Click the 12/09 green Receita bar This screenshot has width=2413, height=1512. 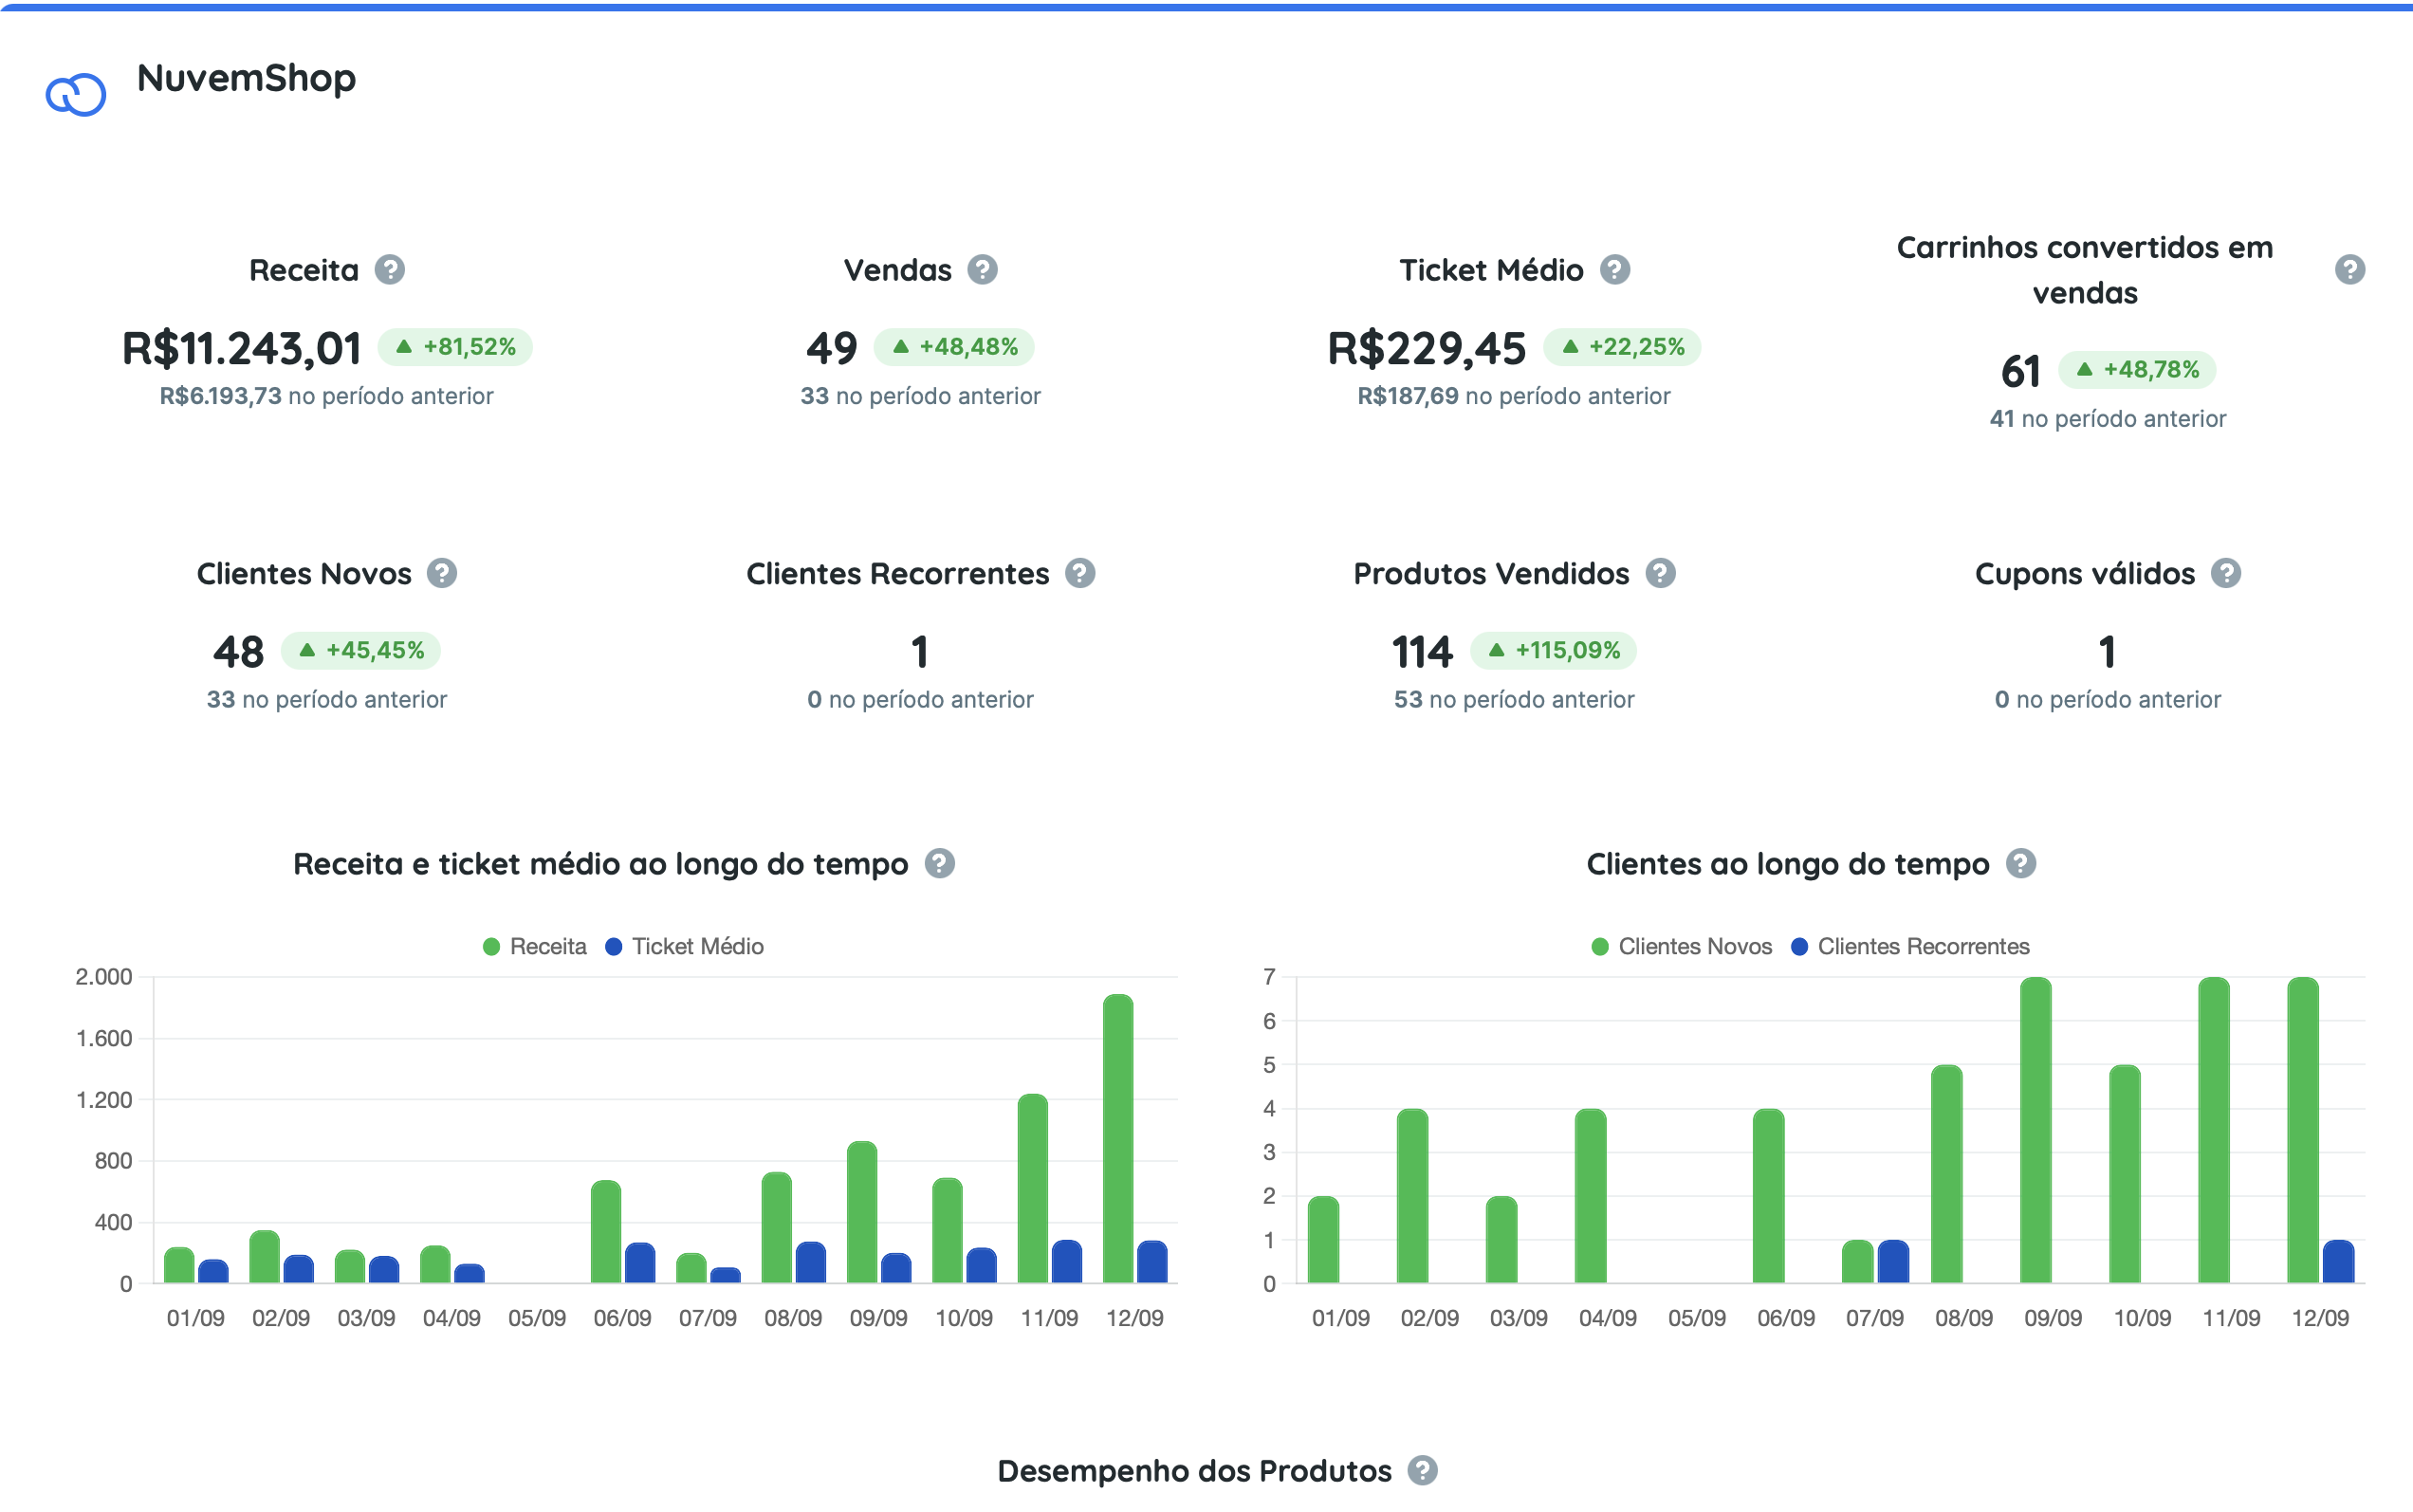click(1117, 1140)
